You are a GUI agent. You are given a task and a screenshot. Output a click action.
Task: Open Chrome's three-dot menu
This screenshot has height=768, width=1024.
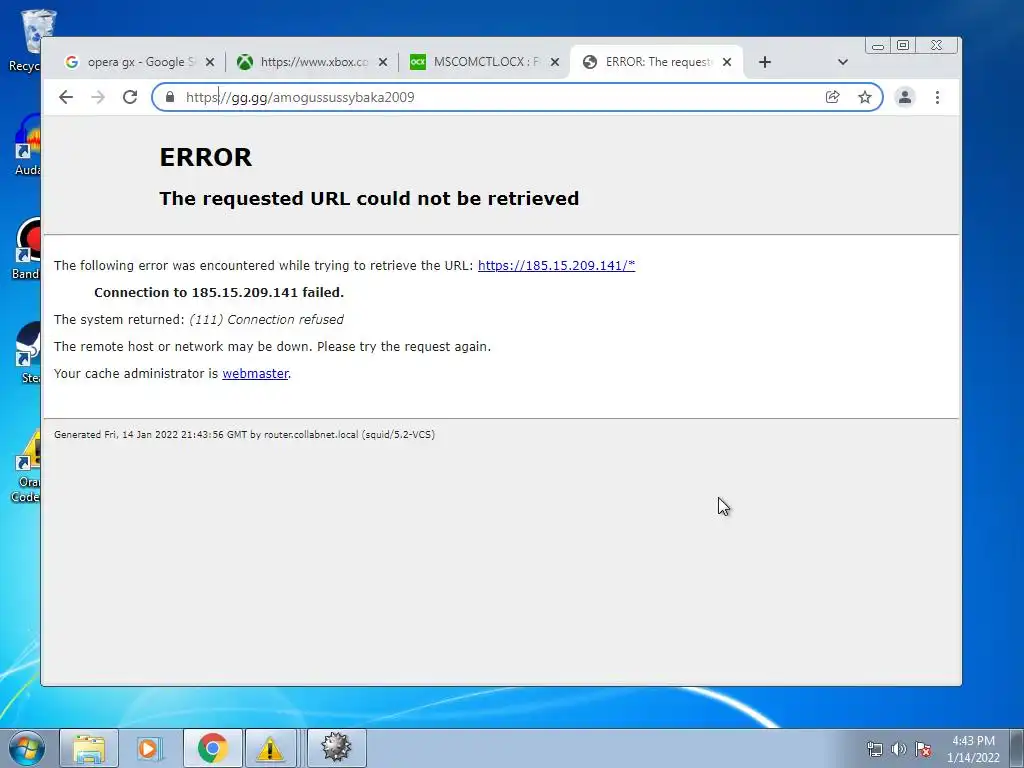[937, 97]
